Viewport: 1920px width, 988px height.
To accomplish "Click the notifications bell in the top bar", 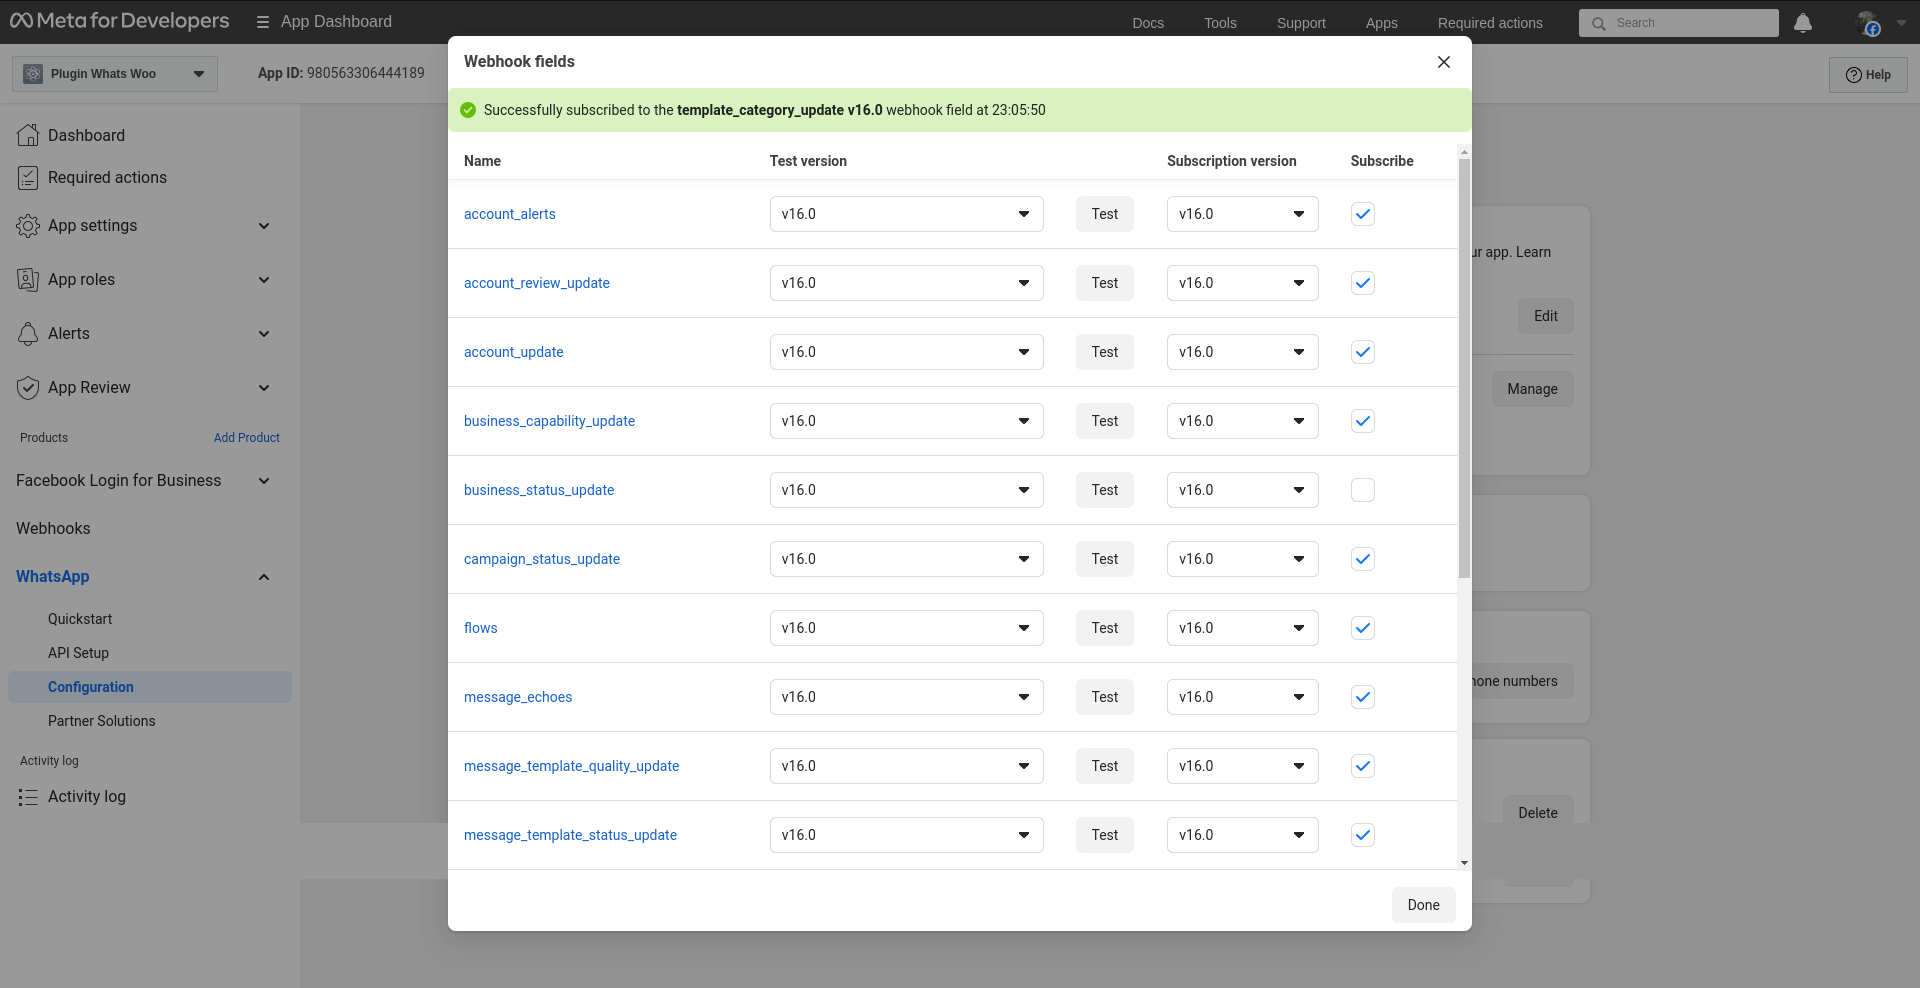I will [x=1803, y=22].
